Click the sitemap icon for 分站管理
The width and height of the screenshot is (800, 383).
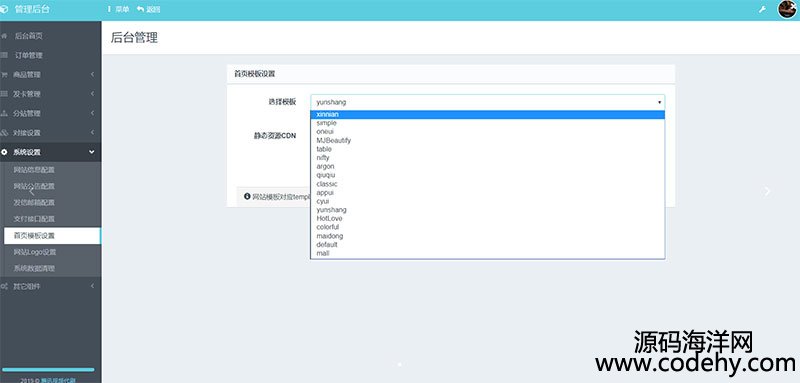click(x=4, y=113)
